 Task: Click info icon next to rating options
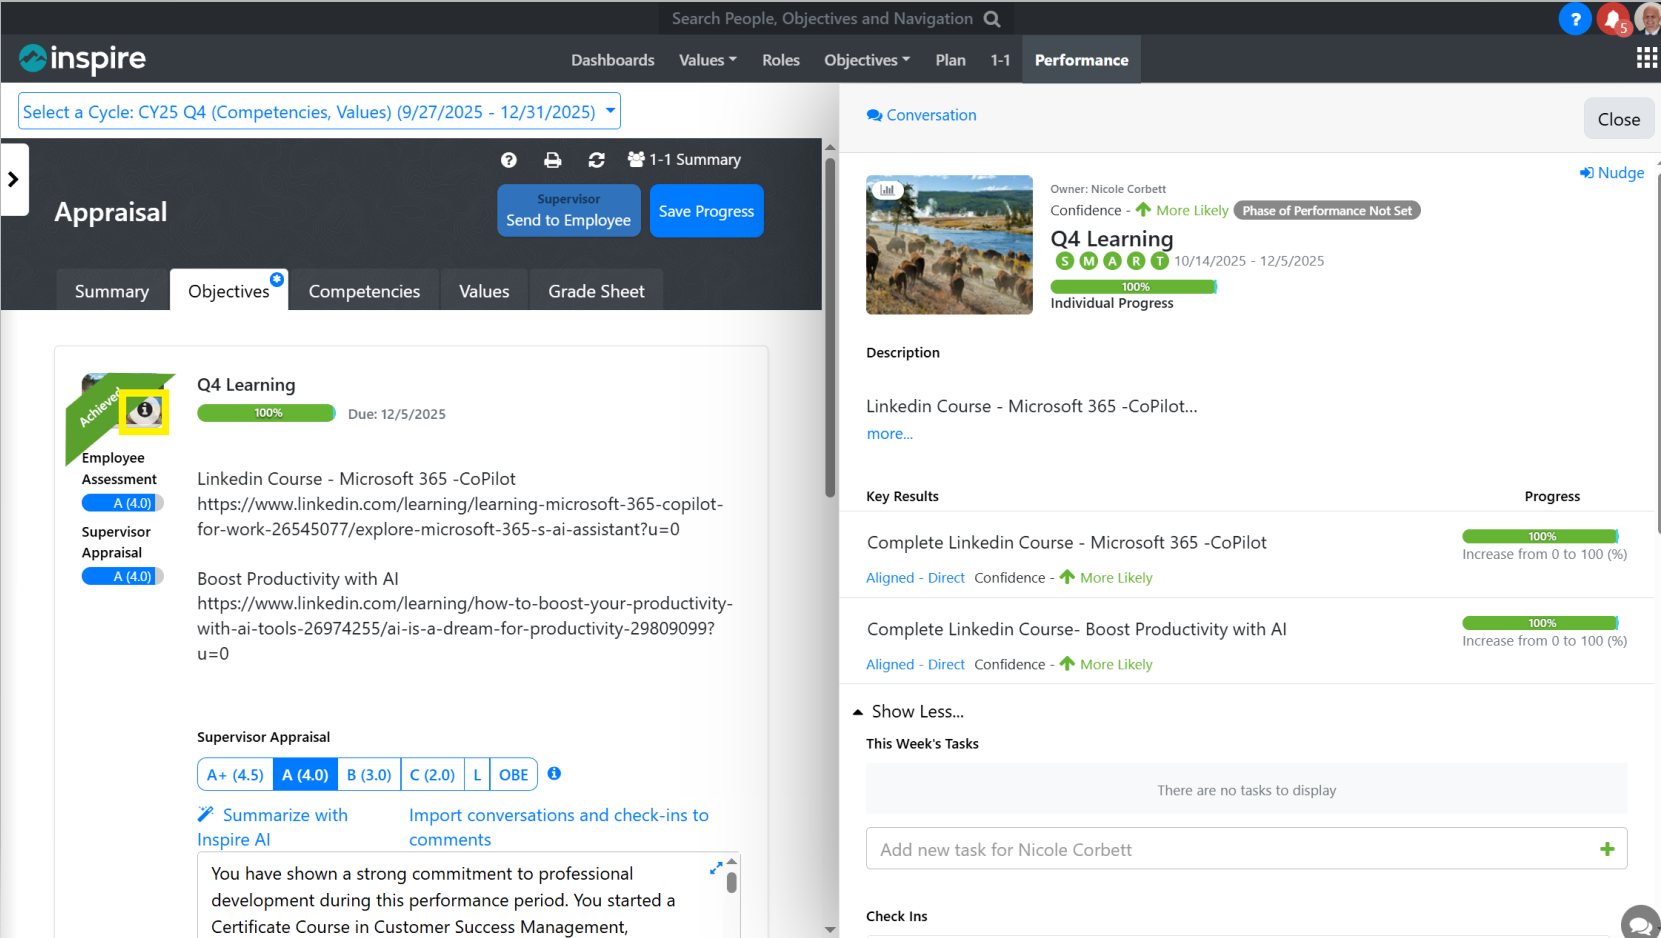554,773
